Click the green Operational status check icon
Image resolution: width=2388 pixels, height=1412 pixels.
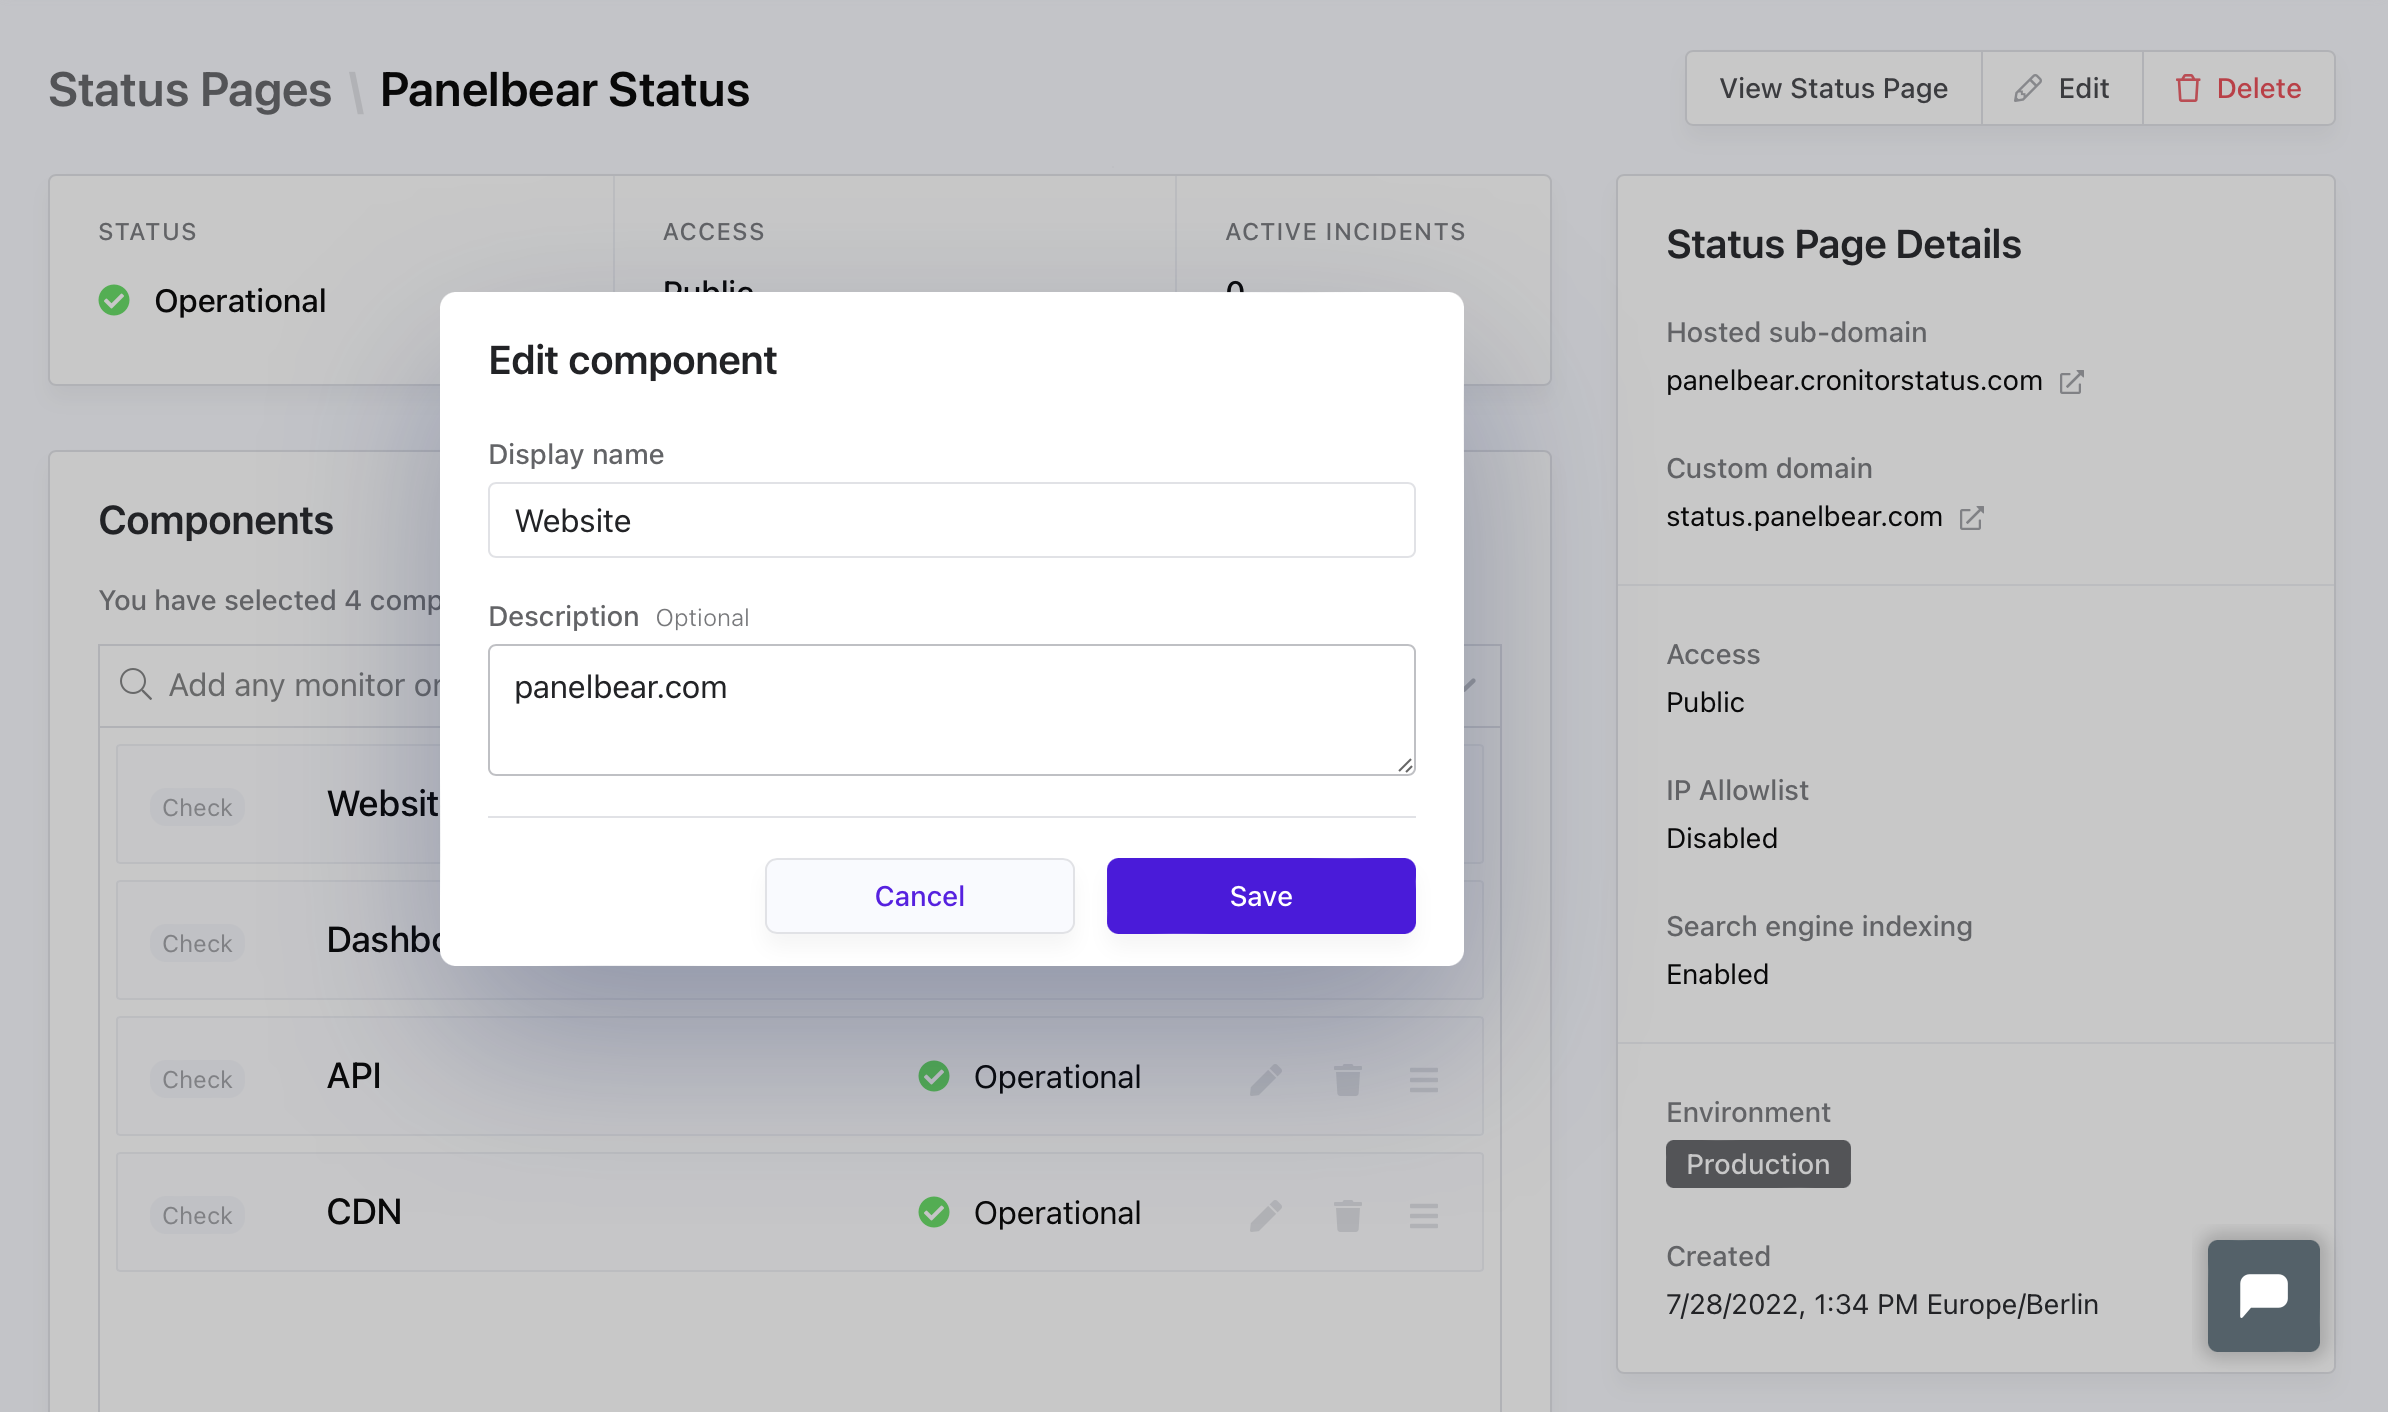tap(114, 300)
